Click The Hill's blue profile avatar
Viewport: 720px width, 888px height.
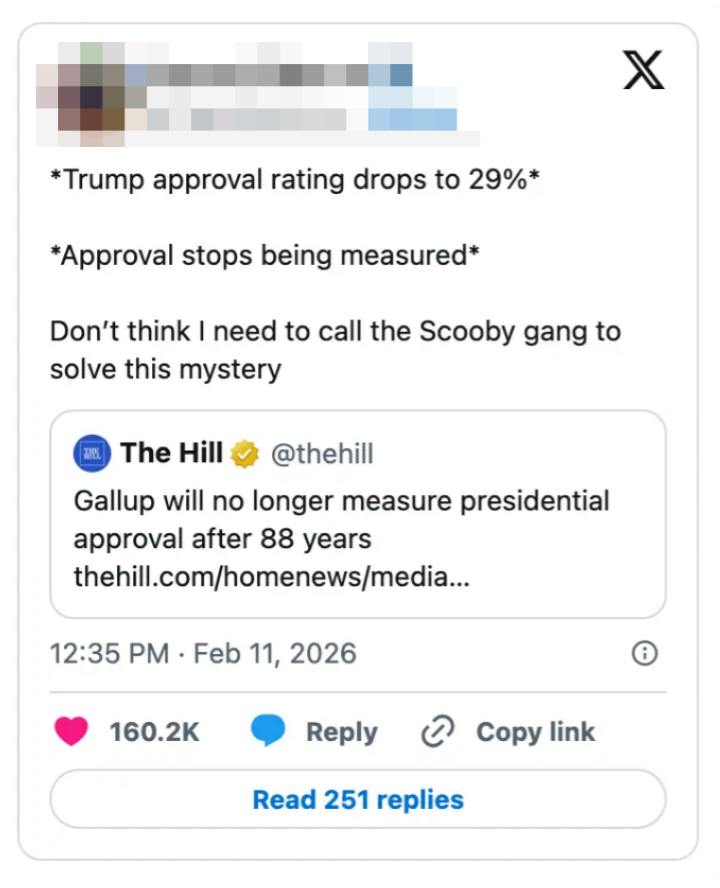pos(92,454)
